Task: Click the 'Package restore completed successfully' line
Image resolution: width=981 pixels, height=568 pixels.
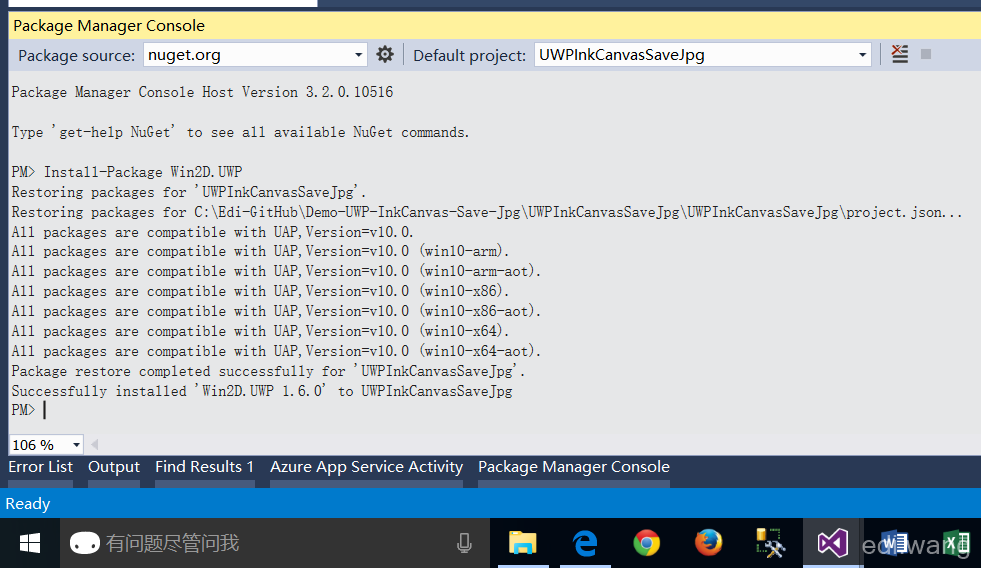Action: click(268, 371)
